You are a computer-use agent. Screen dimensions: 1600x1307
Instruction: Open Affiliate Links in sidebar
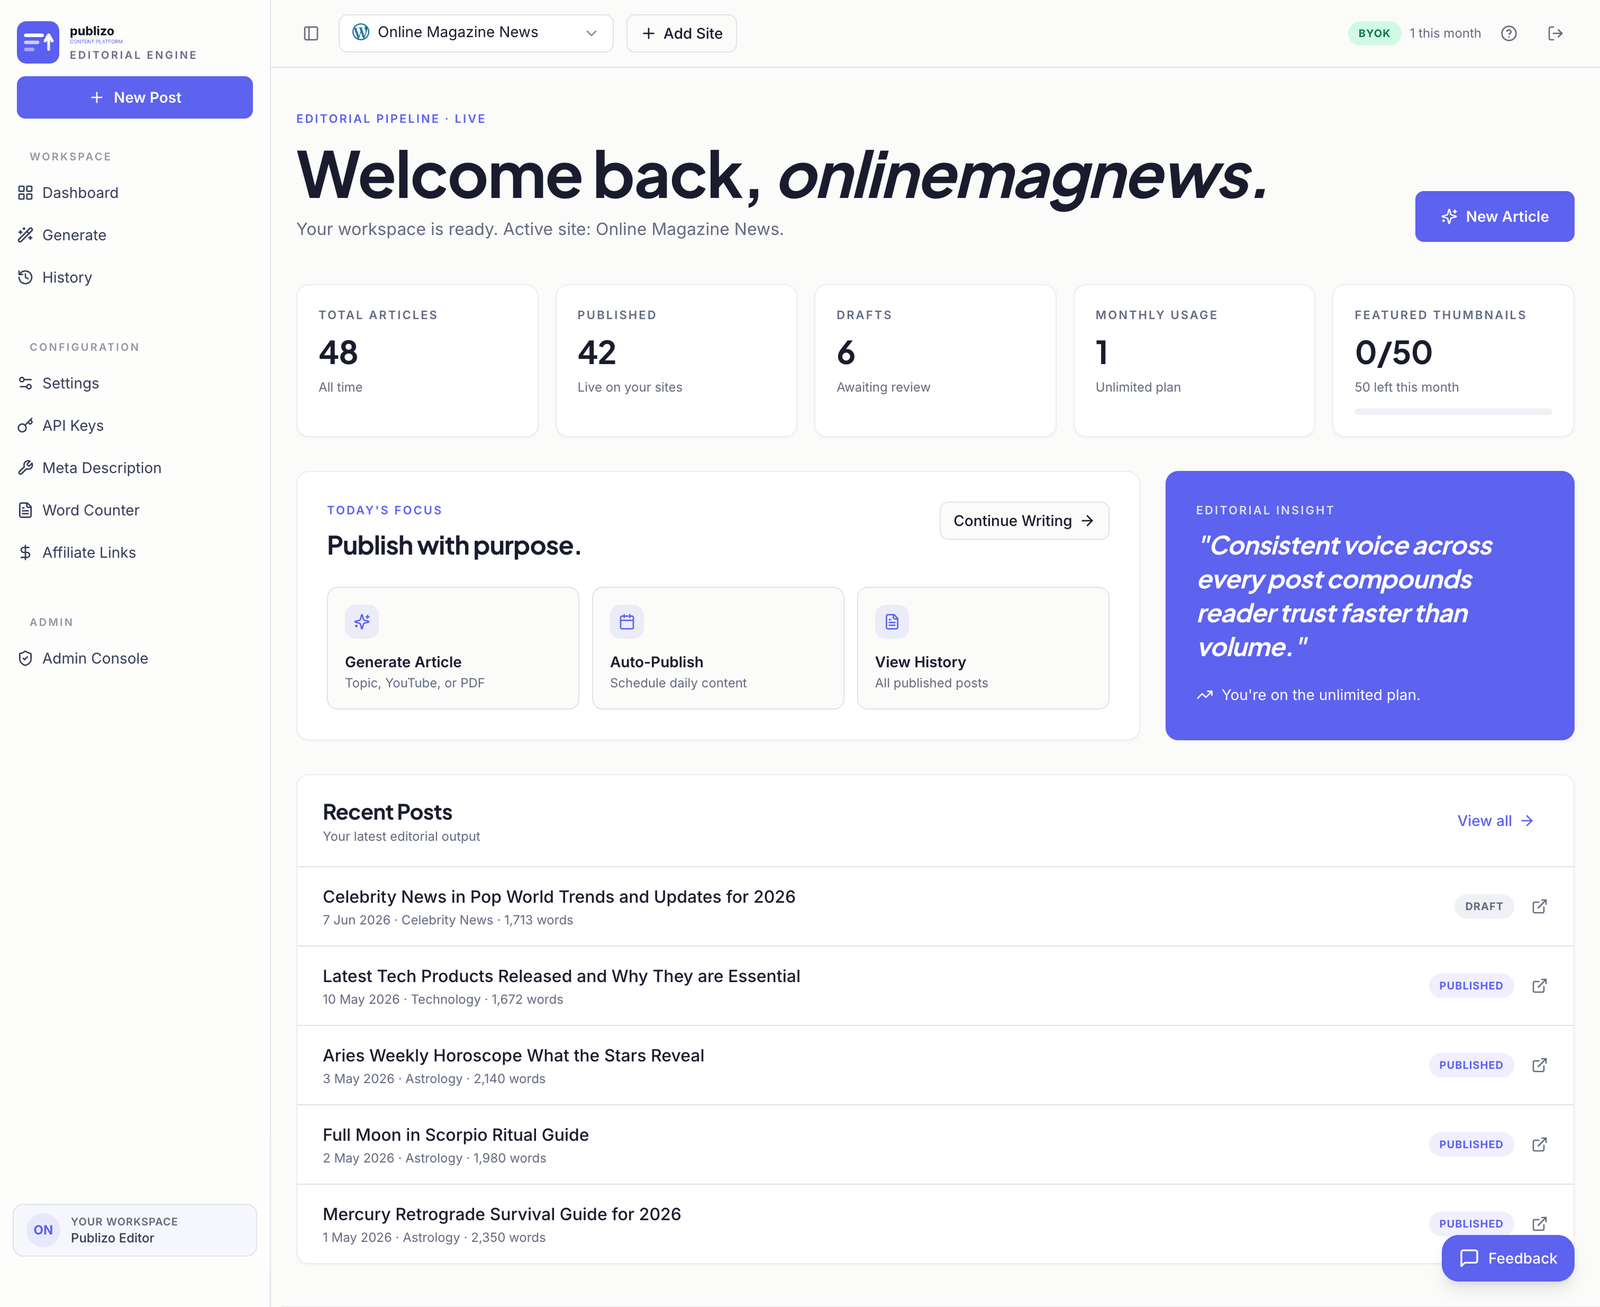click(135, 552)
